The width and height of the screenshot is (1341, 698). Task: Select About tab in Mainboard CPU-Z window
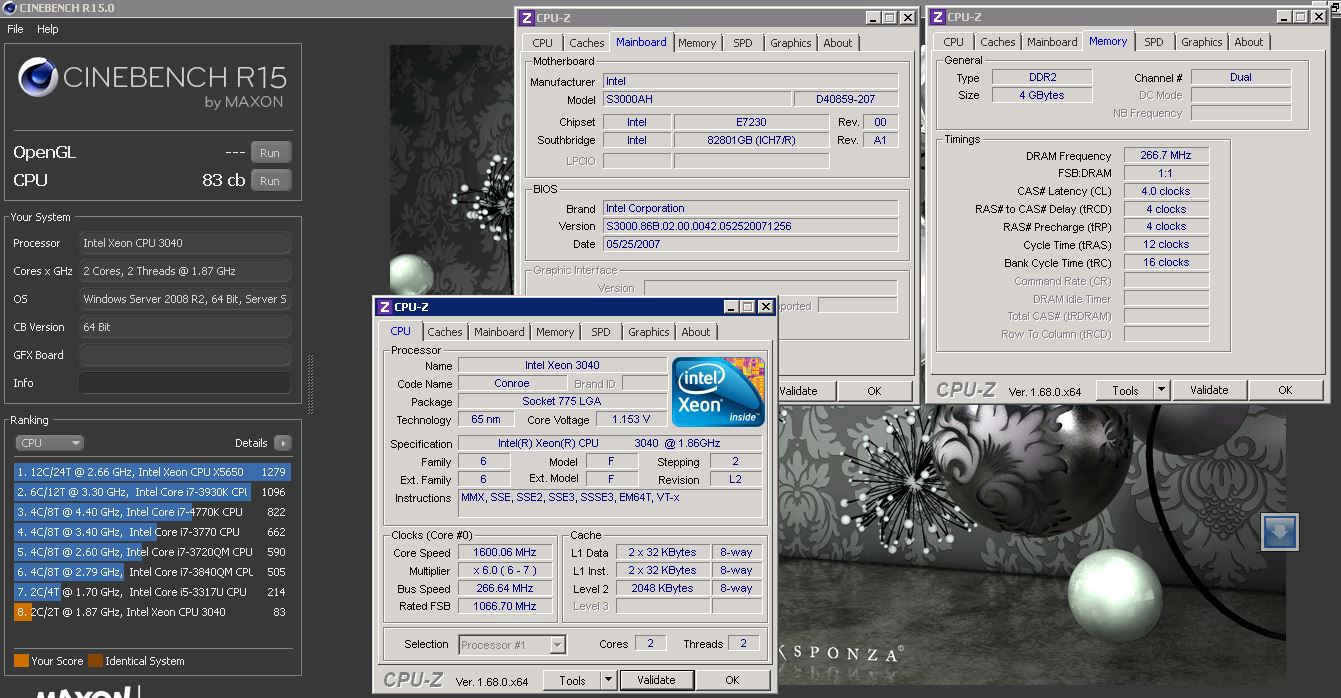point(838,43)
